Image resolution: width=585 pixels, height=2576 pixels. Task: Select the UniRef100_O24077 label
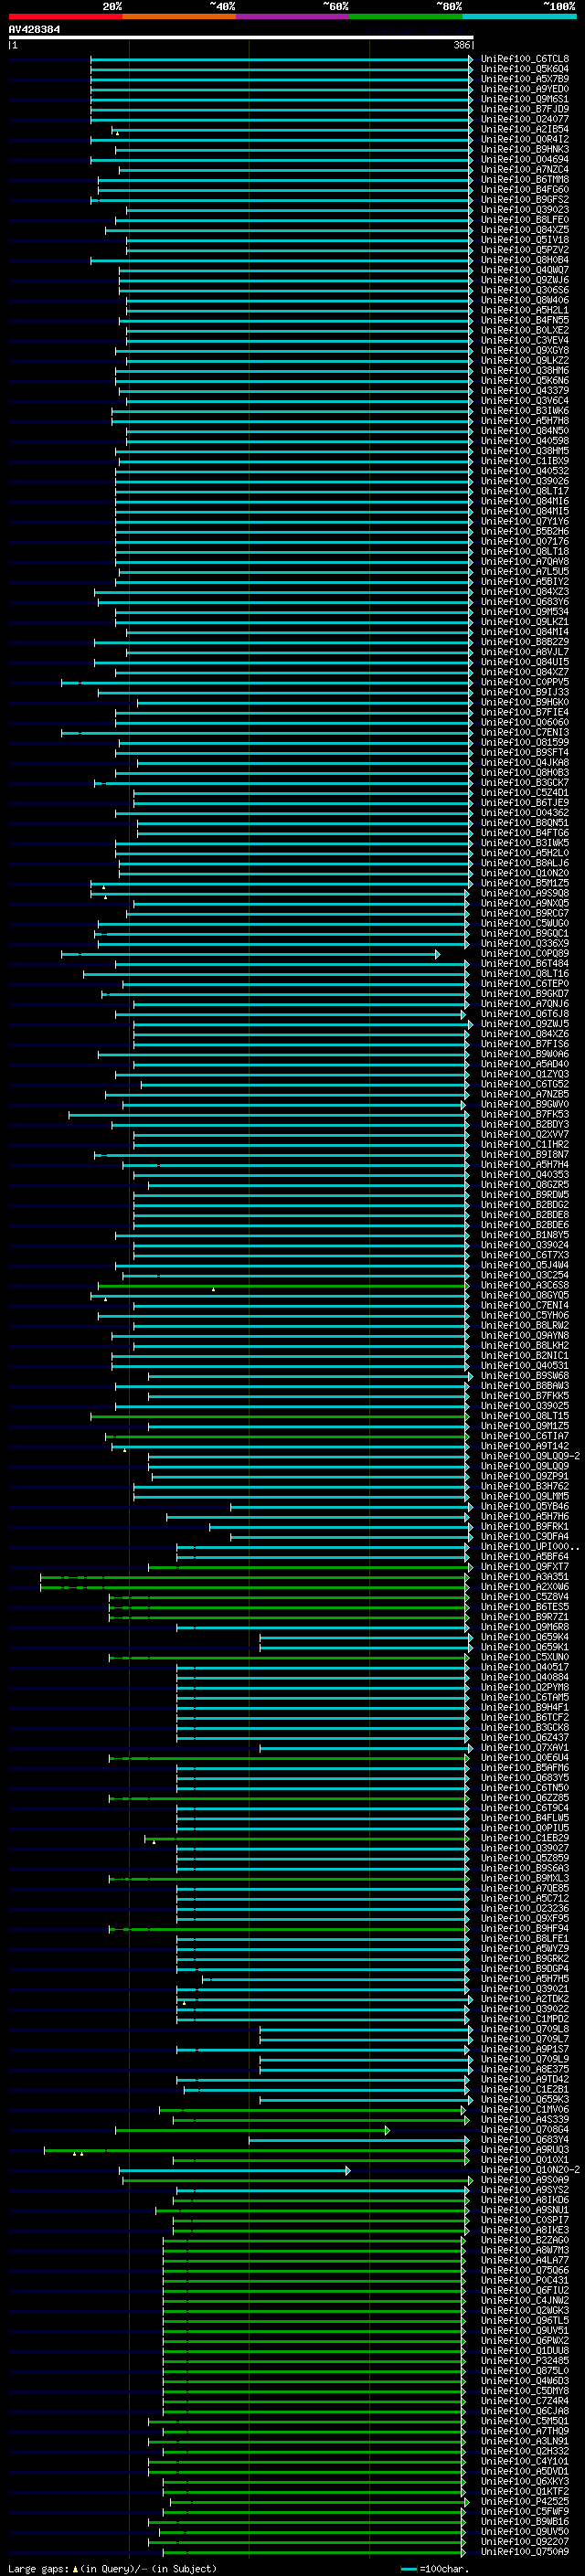tap(524, 119)
